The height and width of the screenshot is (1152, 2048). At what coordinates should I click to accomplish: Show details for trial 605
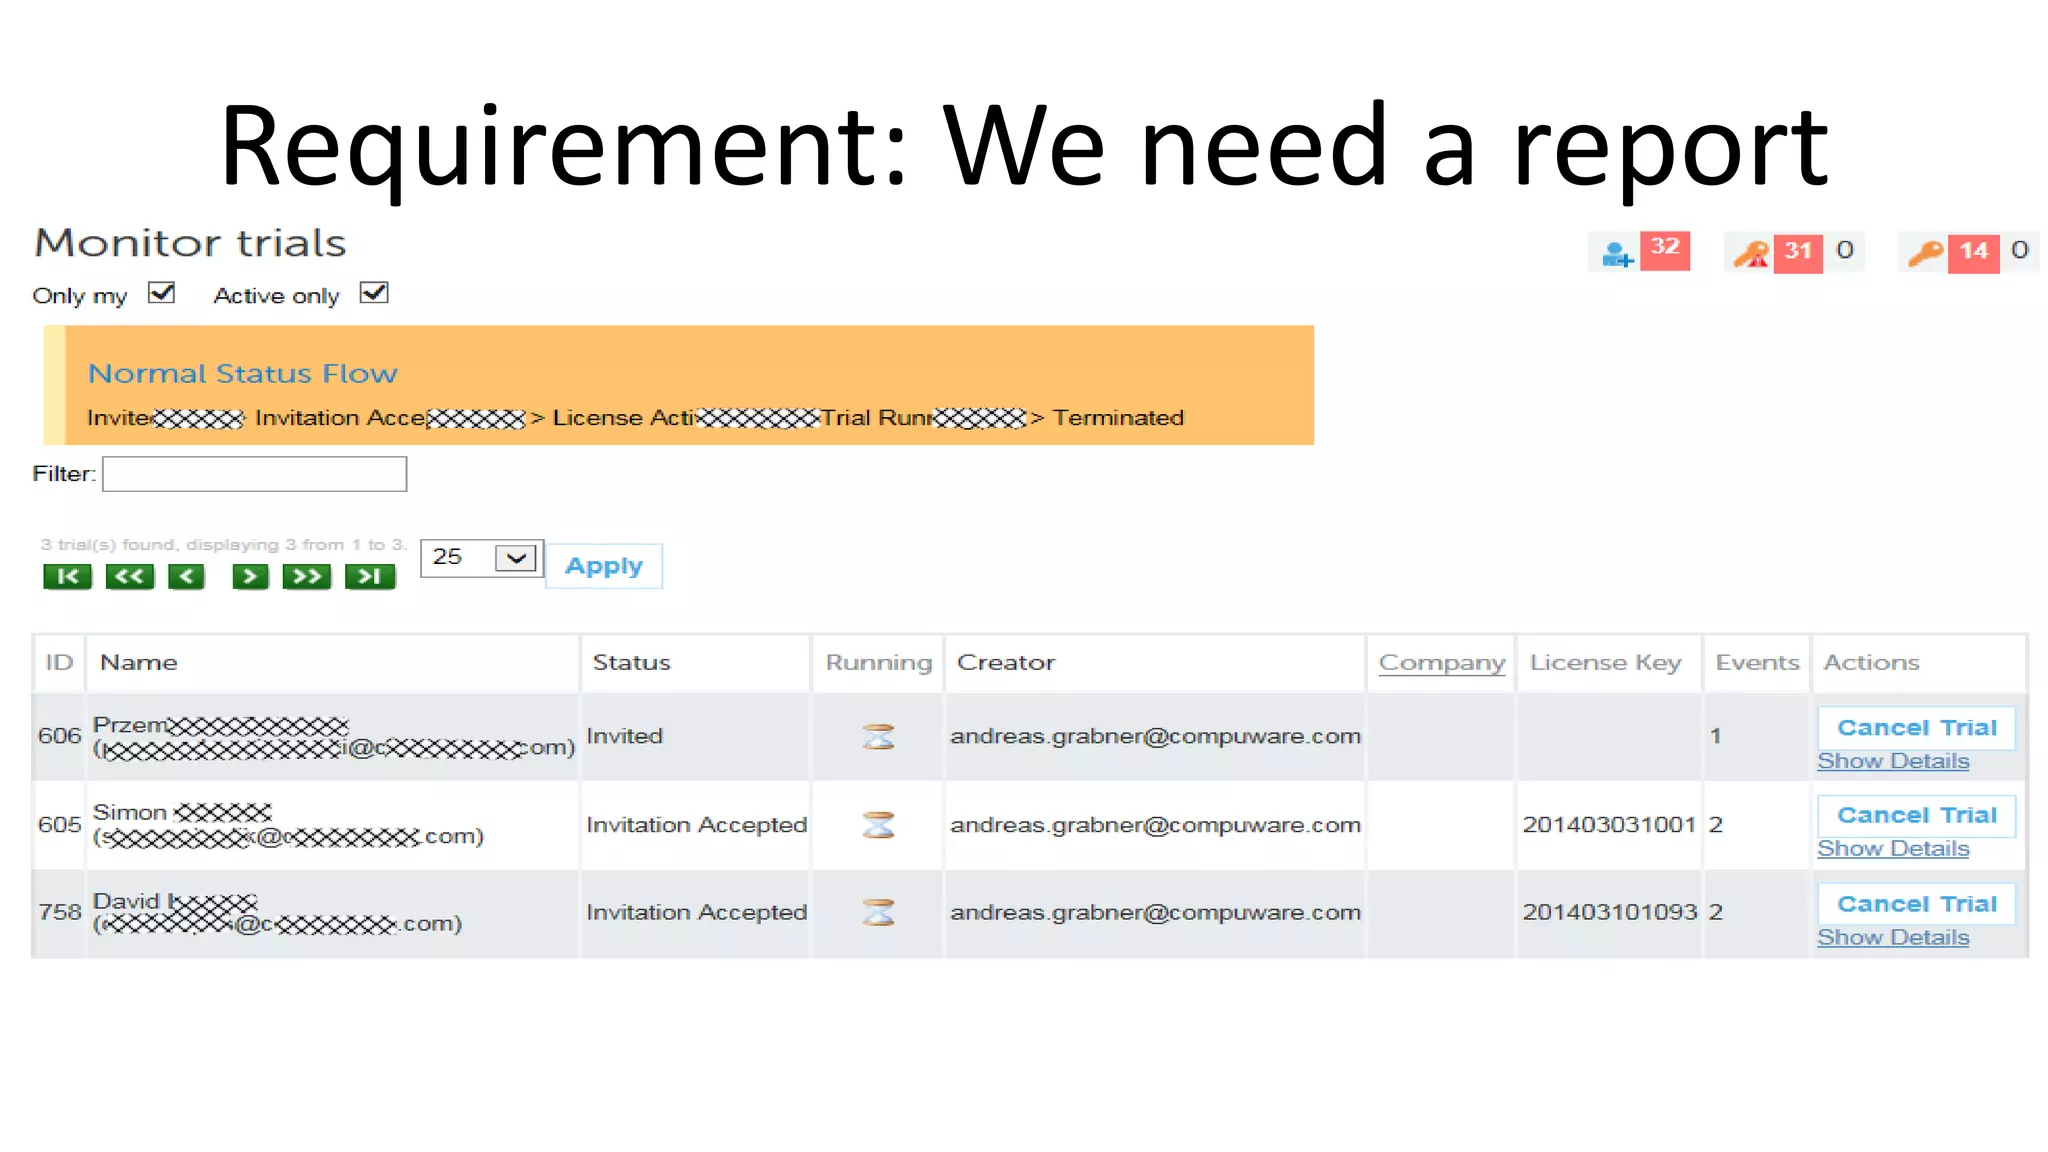pos(1893,849)
